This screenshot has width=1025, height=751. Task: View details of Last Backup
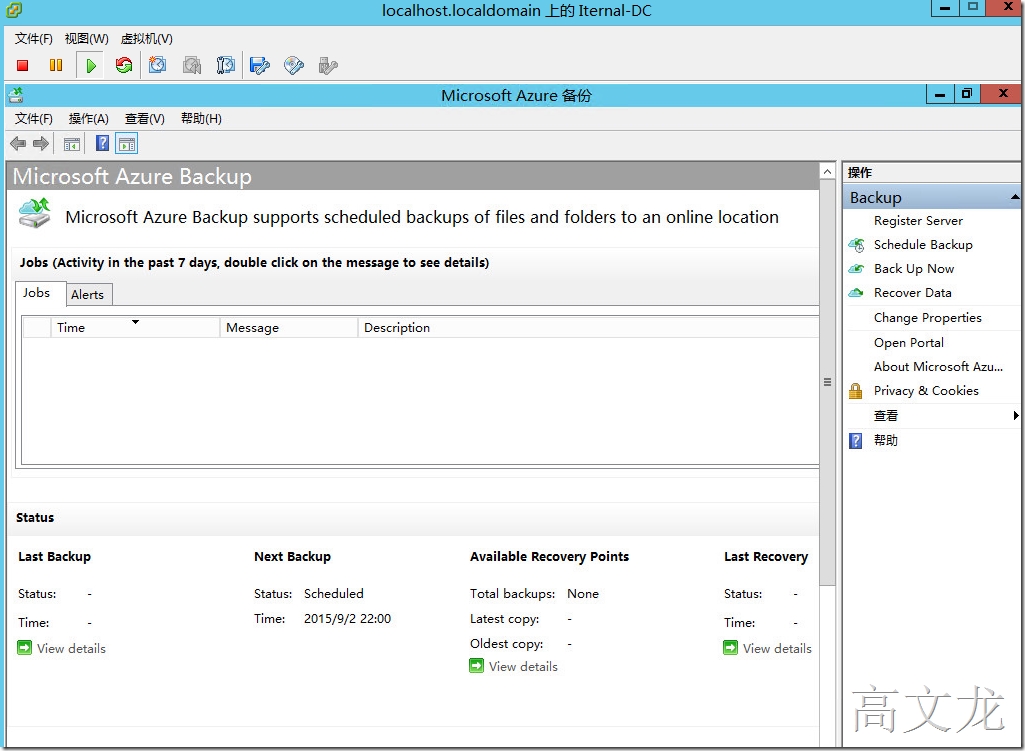tap(71, 648)
